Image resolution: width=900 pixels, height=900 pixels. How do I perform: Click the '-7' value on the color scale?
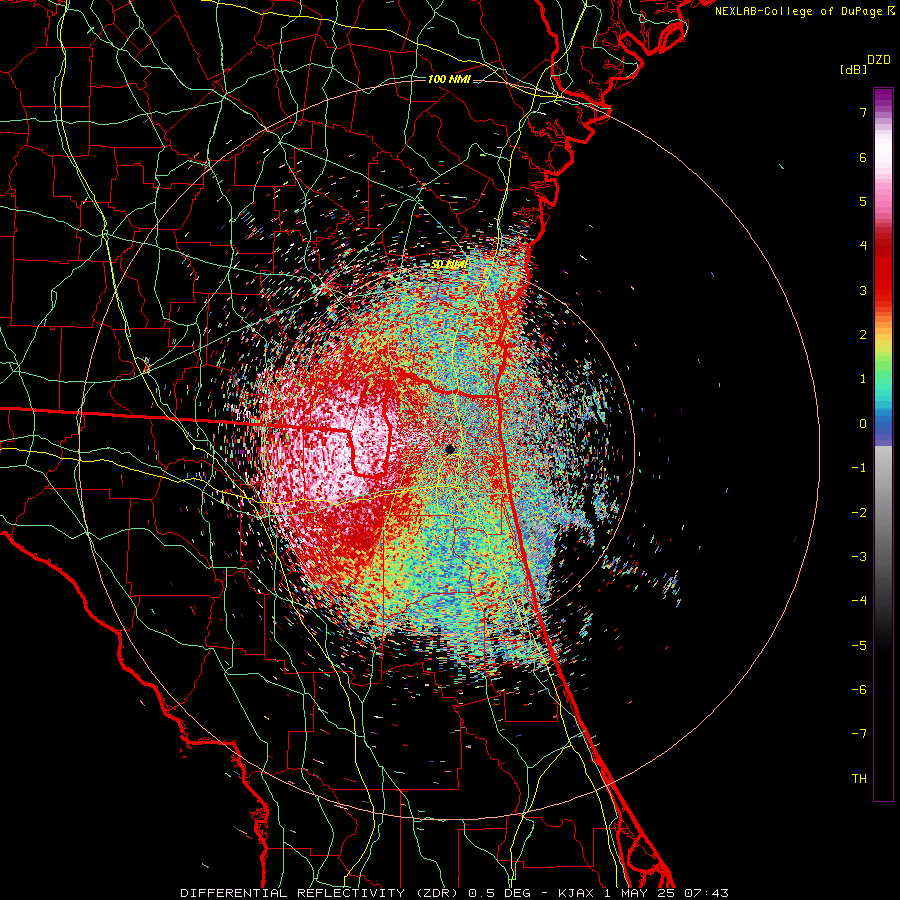coord(859,734)
